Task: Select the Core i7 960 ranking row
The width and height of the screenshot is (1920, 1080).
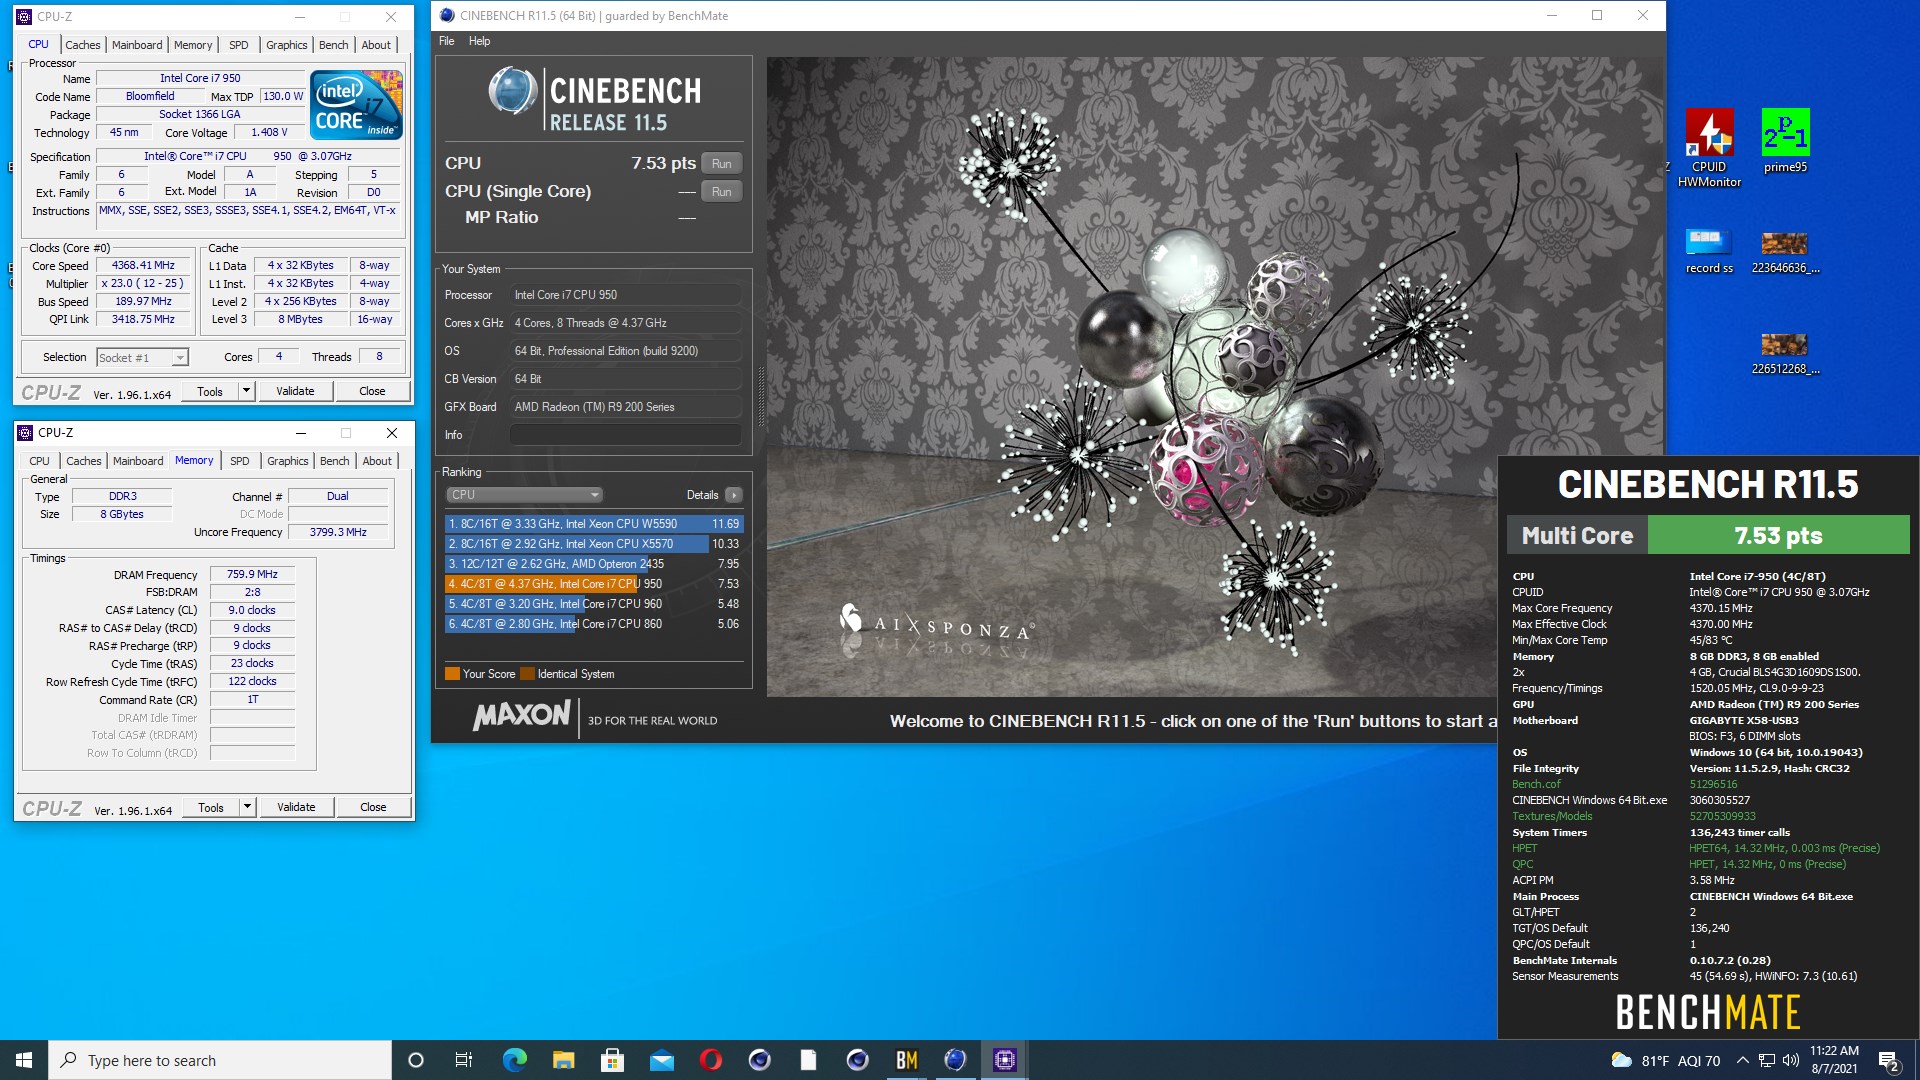Action: 594,604
